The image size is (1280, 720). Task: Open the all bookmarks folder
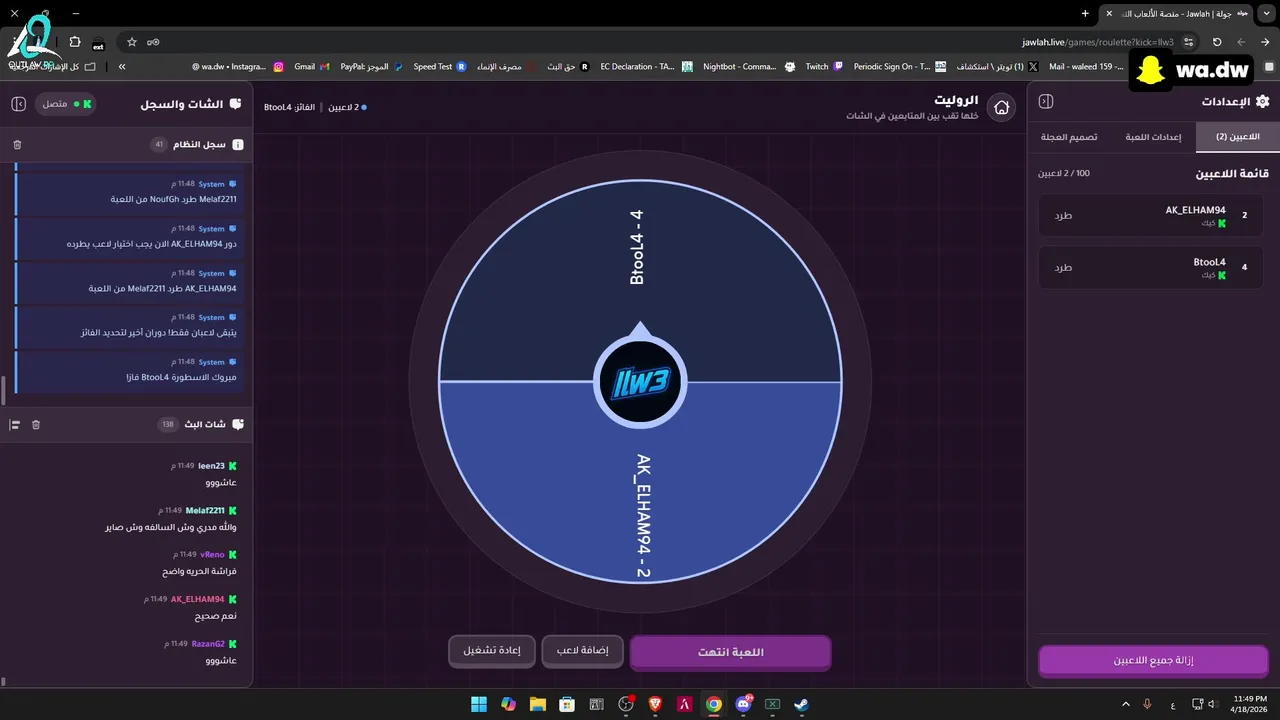pos(52,66)
